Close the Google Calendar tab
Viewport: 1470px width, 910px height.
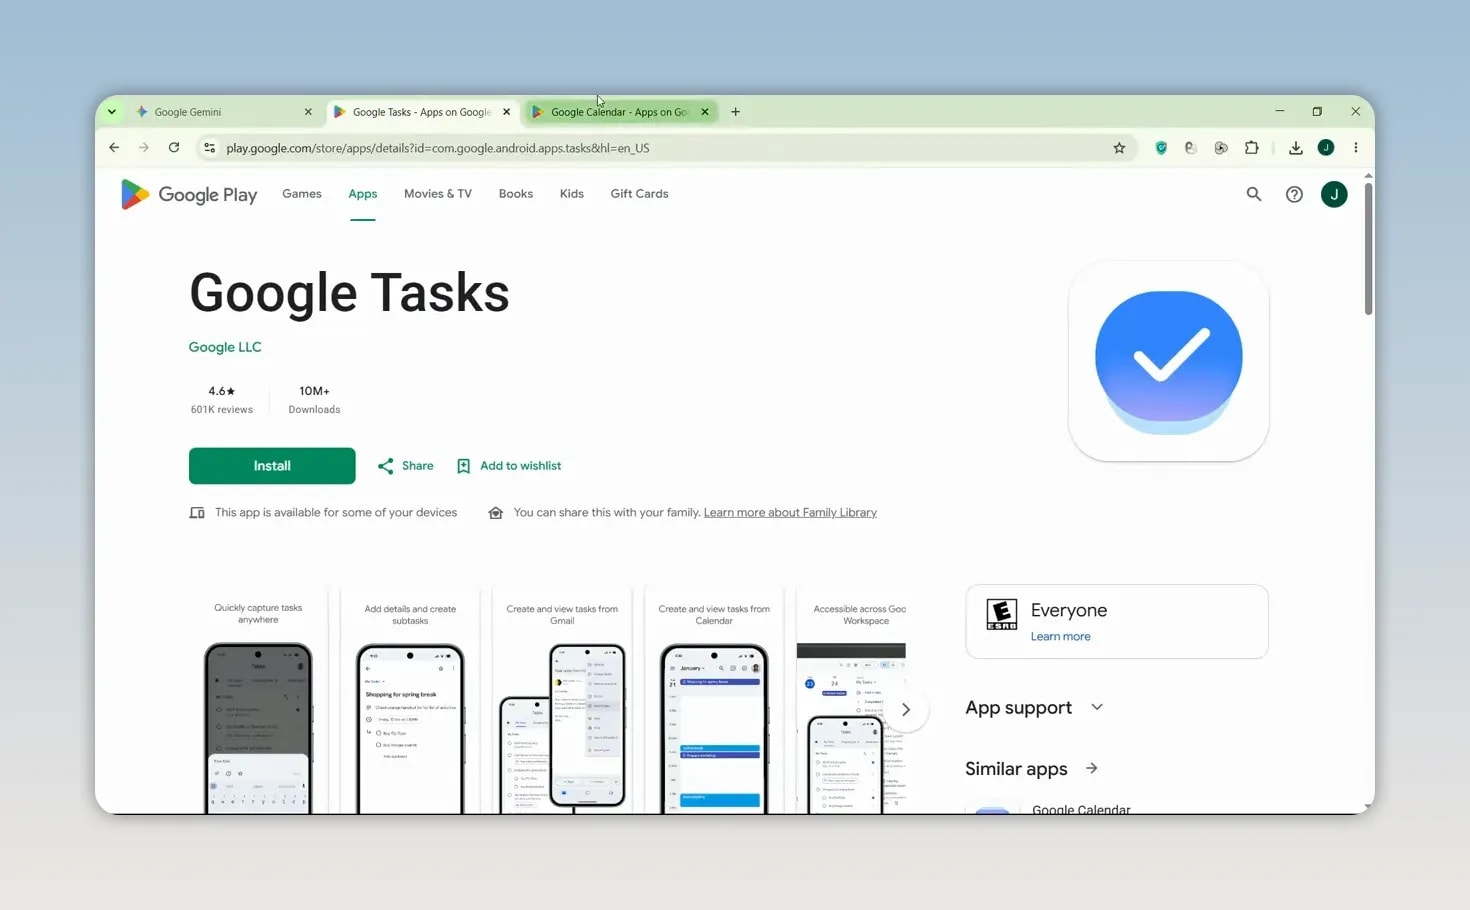pyautogui.click(x=705, y=112)
